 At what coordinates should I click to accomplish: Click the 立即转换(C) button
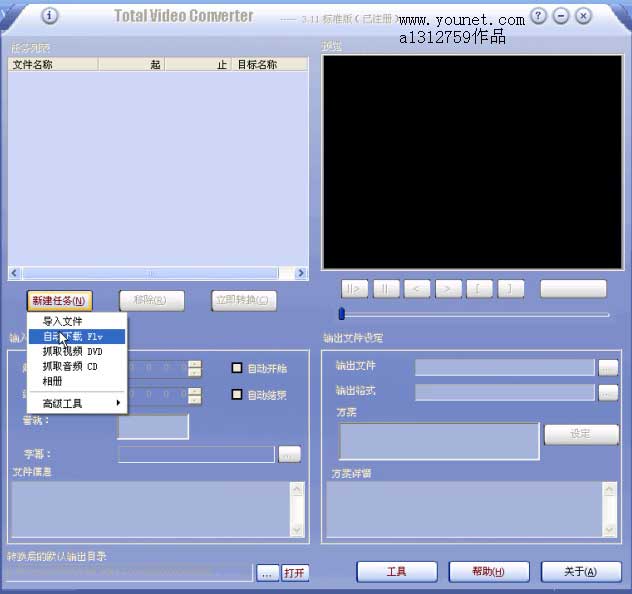[x=244, y=301]
